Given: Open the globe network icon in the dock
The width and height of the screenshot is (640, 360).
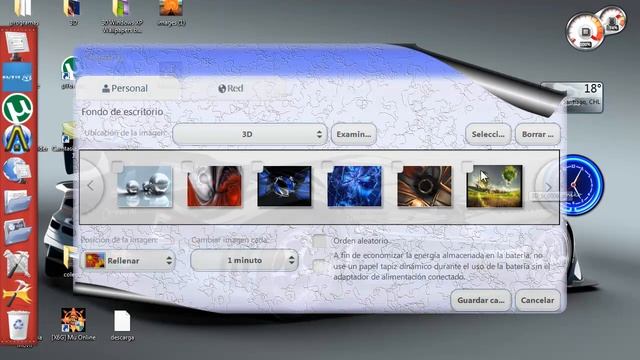Looking at the screenshot, I should click(17, 170).
